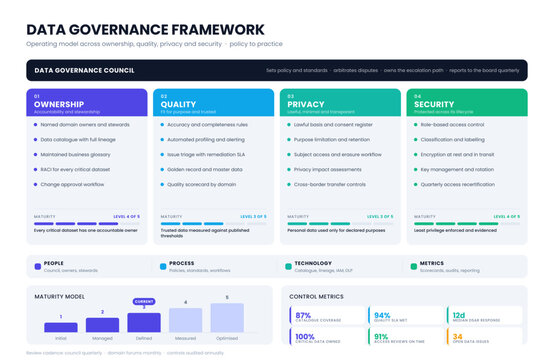
Task: Click the Measured bar in maturity chart
Action: 185,320
